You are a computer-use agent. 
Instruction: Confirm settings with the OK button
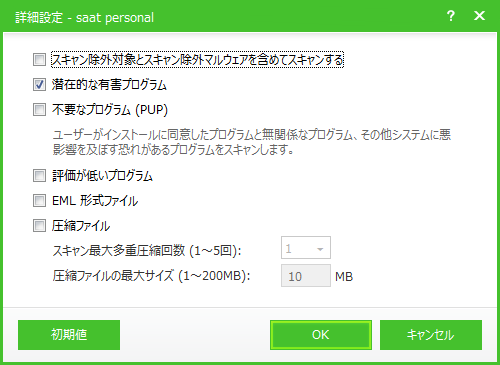click(x=321, y=335)
